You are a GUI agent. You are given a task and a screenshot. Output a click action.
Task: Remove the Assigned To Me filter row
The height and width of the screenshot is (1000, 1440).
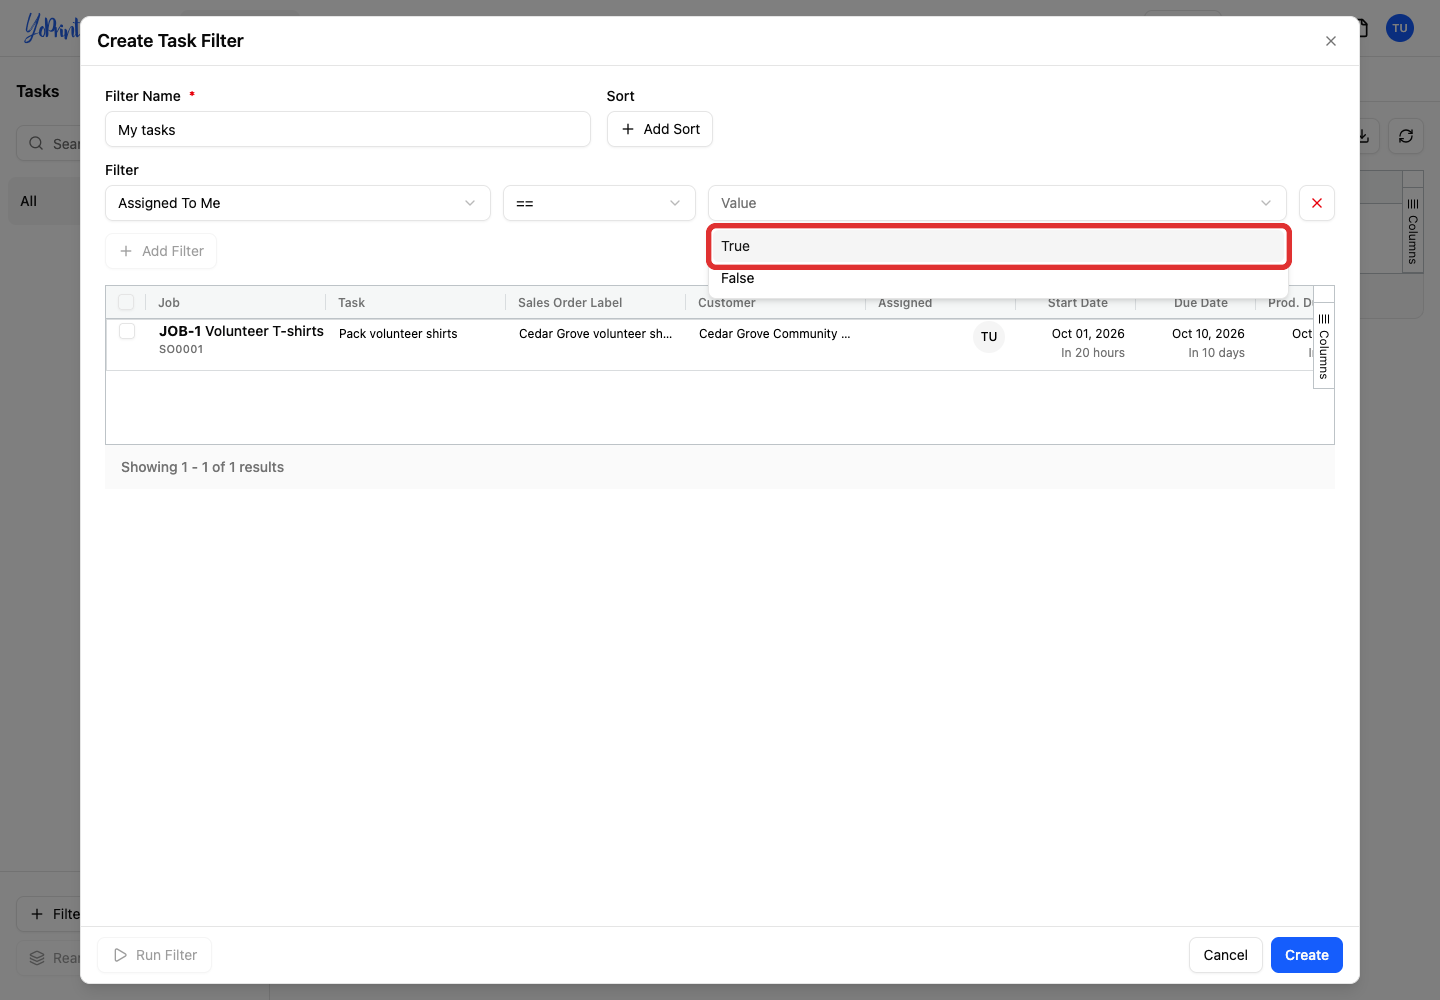[1316, 203]
